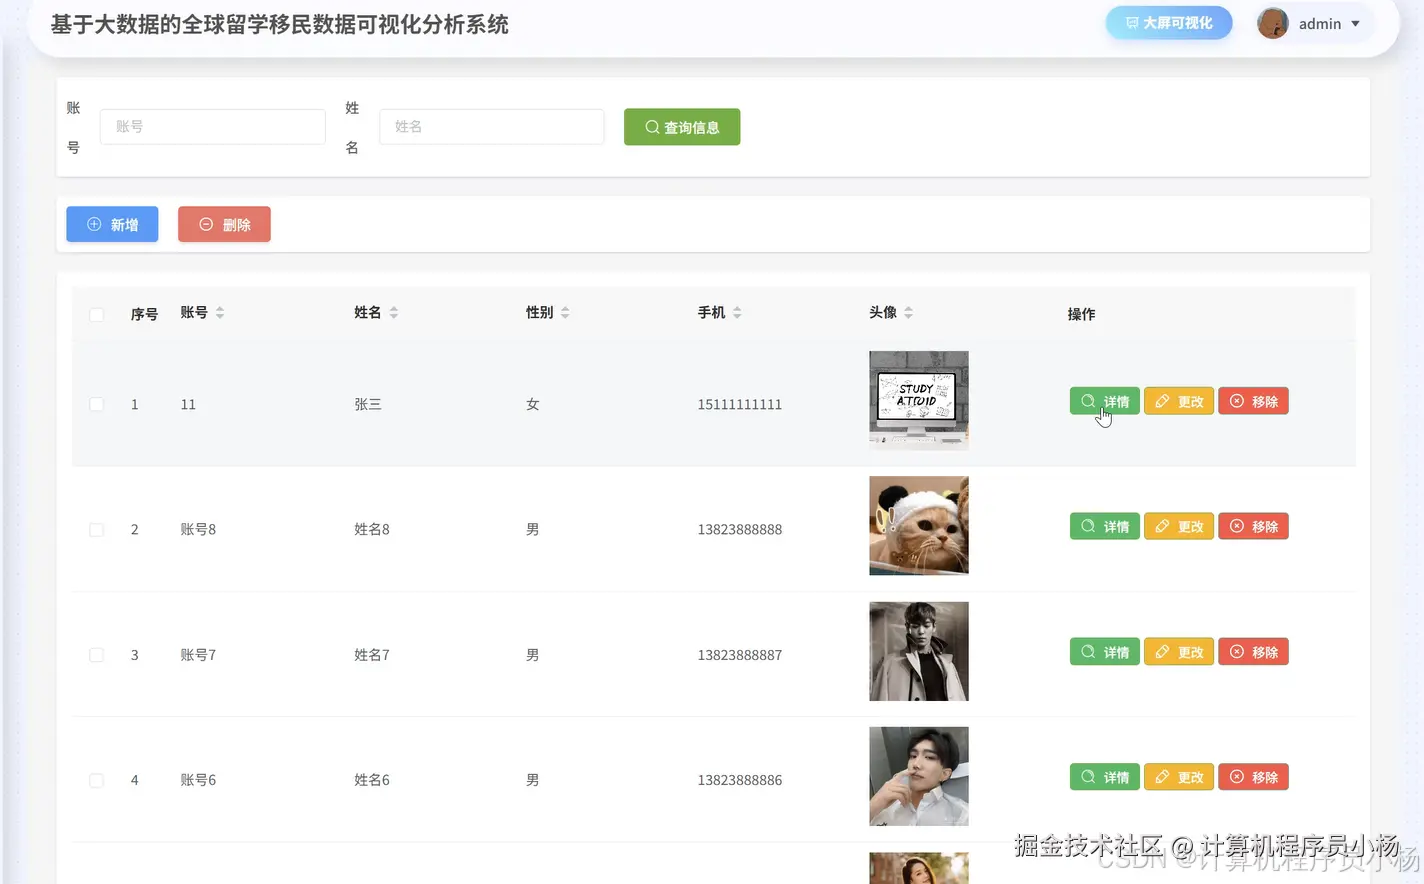Click 移除 for 账号6 row
The height and width of the screenshot is (884, 1424).
coord(1253,777)
